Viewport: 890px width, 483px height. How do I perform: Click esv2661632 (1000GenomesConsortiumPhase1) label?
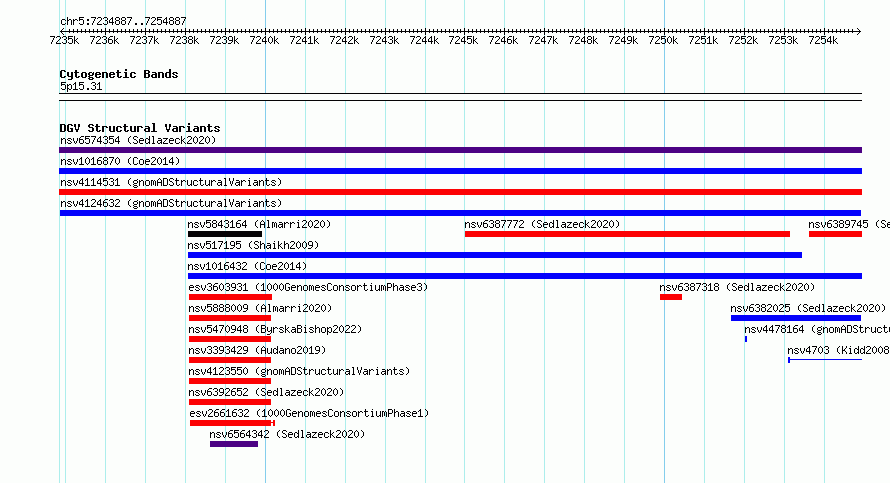(309, 413)
